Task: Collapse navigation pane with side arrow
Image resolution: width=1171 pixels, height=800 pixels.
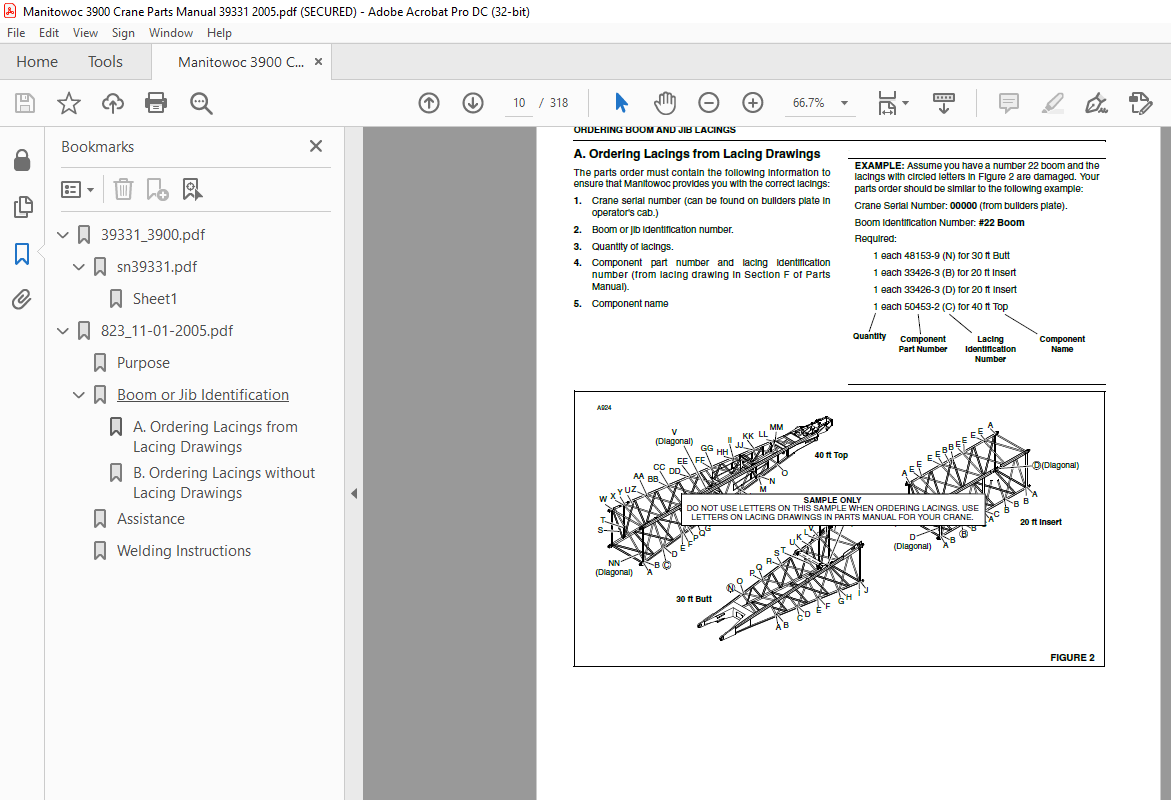Action: [354, 493]
